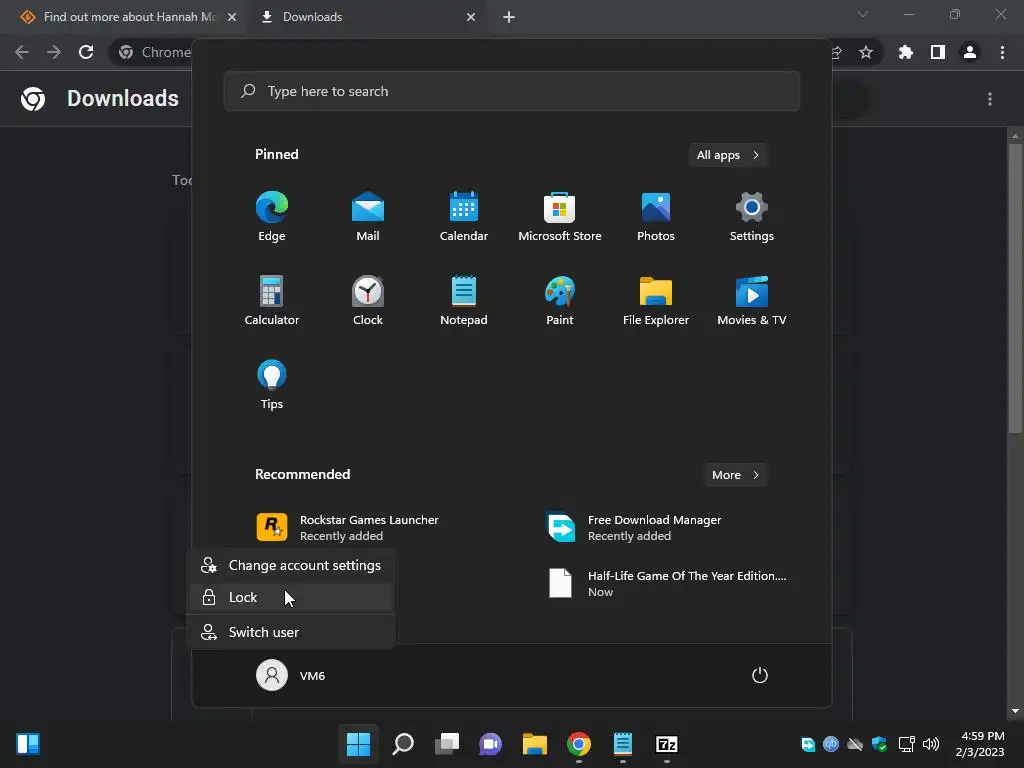Open Notepad from pinned apps
The height and width of the screenshot is (768, 1024).
click(x=464, y=300)
